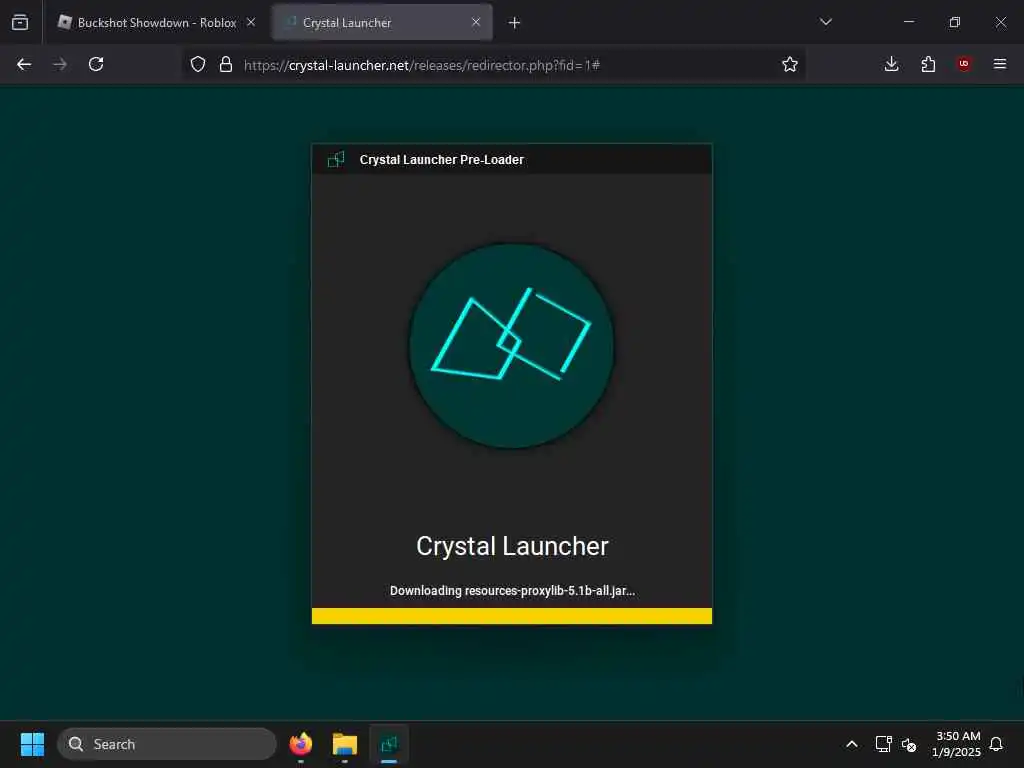Click the Crystal Launcher Pre-Loader title bar
This screenshot has width=1024, height=768.
[x=512, y=159]
